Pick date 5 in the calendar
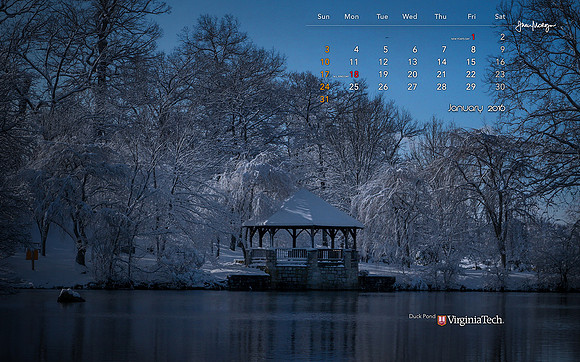The width and height of the screenshot is (580, 362). click(385, 49)
